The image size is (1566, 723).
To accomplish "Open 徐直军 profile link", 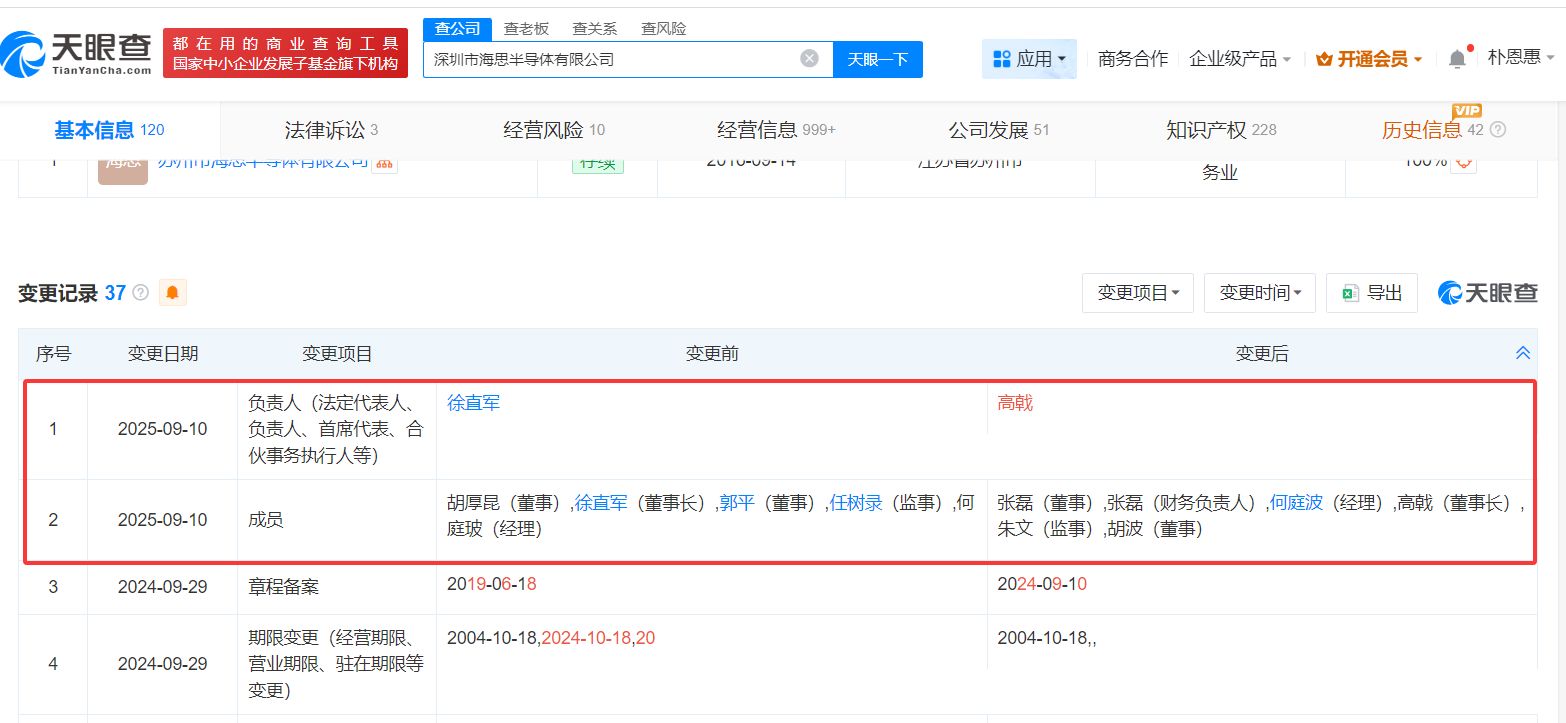I will coord(473,402).
